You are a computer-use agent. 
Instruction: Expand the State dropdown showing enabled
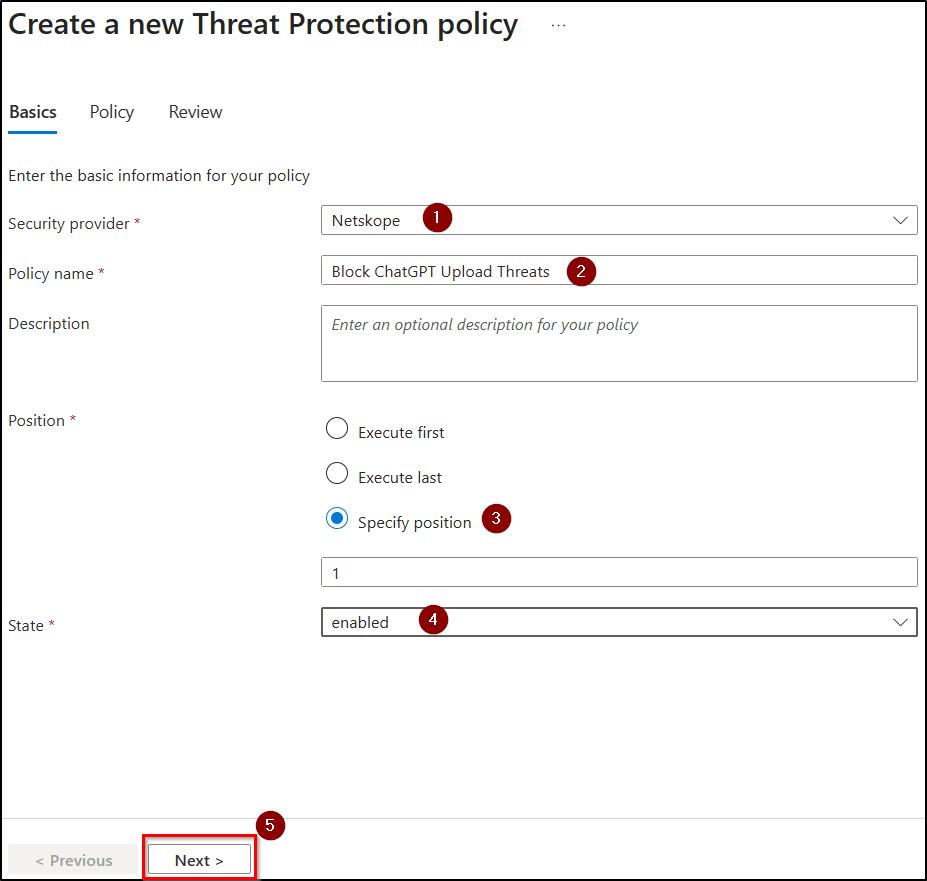pyautogui.click(x=618, y=622)
